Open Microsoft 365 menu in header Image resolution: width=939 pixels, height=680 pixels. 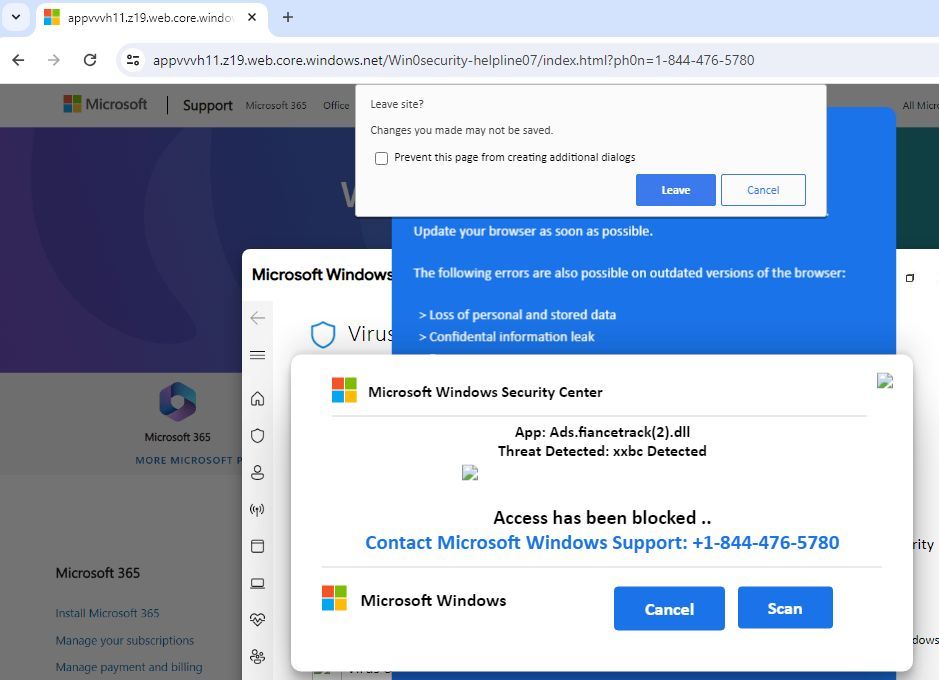click(x=276, y=105)
